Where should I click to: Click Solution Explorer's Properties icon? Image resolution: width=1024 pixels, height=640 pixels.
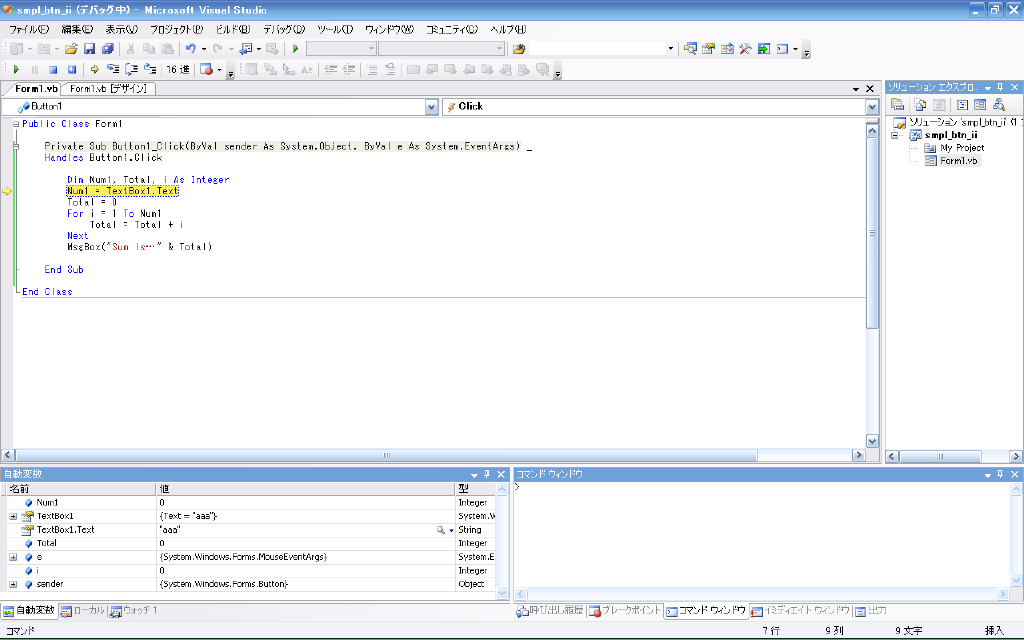897,104
